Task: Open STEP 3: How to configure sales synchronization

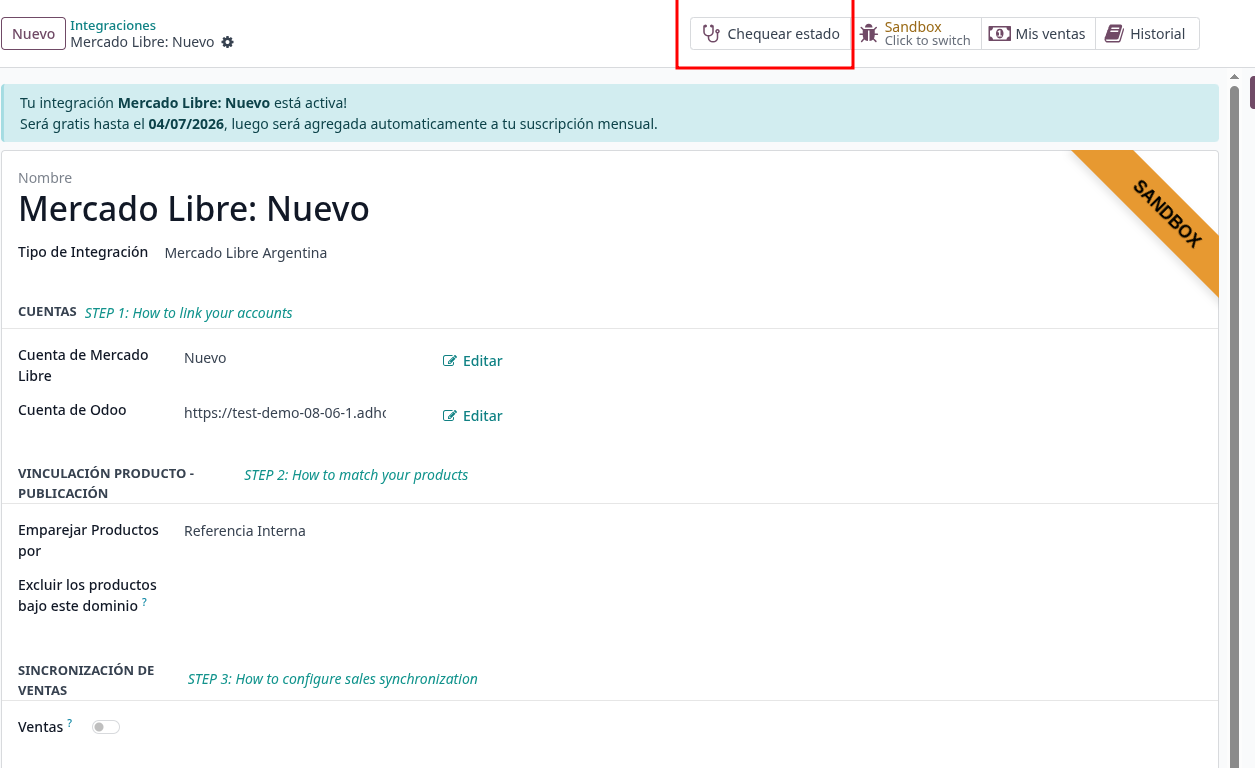Action: (x=333, y=679)
